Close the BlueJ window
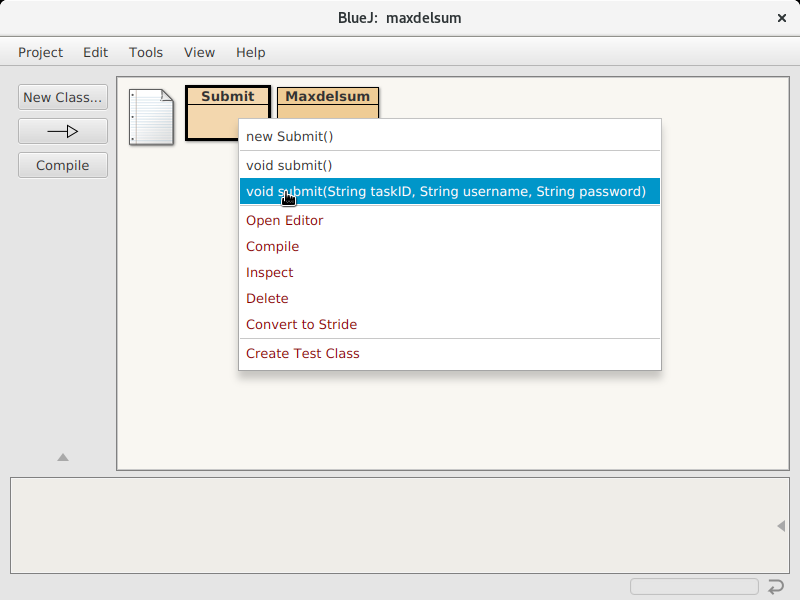This screenshot has width=800, height=600. (782, 18)
